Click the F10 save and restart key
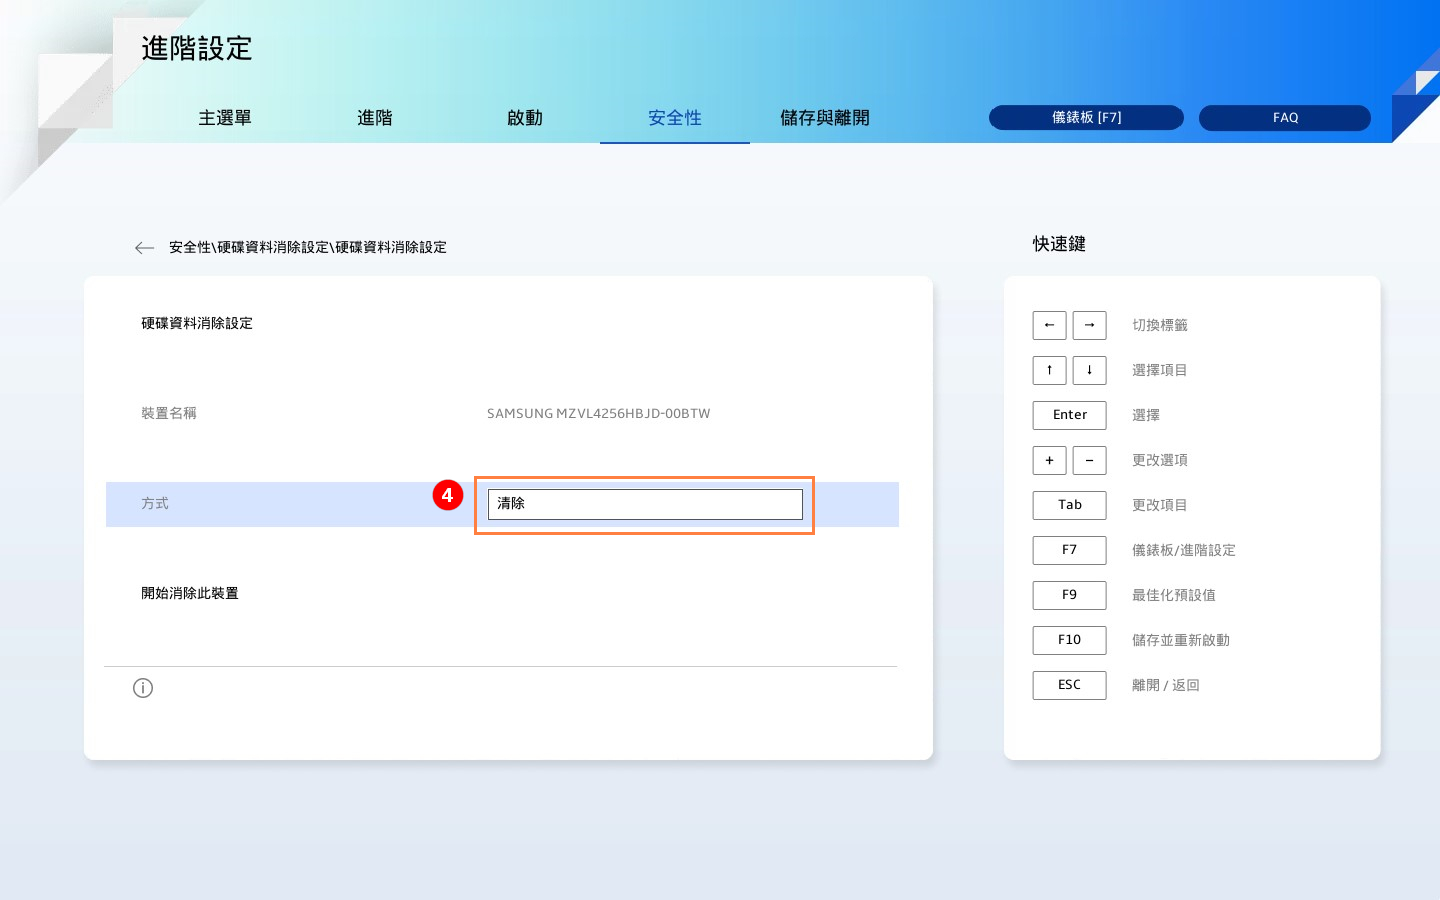 coord(1069,640)
